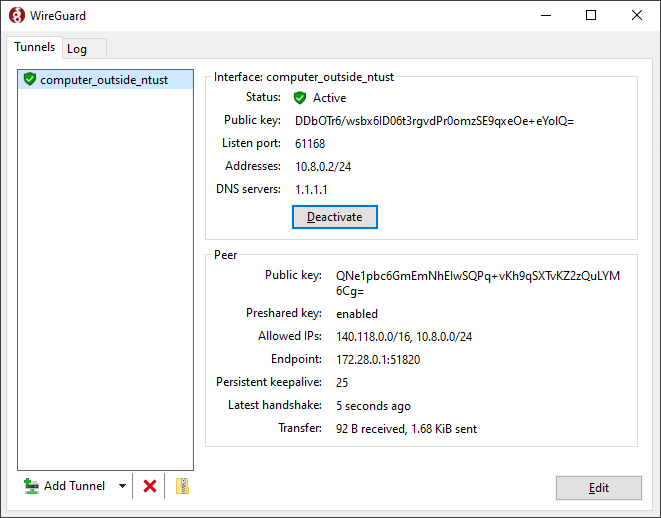
Task: Click peer public key starting QNe1pbc6
Action: click(478, 283)
